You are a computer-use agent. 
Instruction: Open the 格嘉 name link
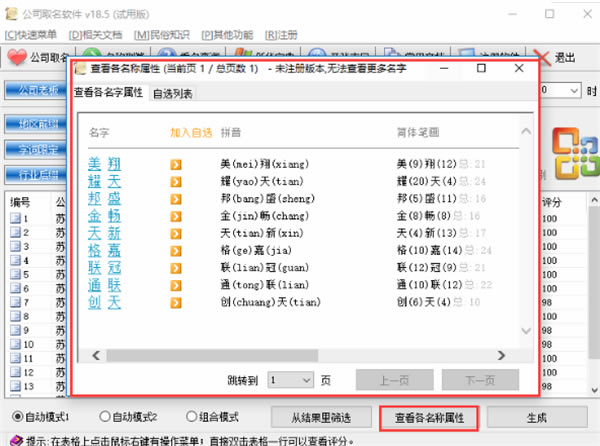pos(104,251)
